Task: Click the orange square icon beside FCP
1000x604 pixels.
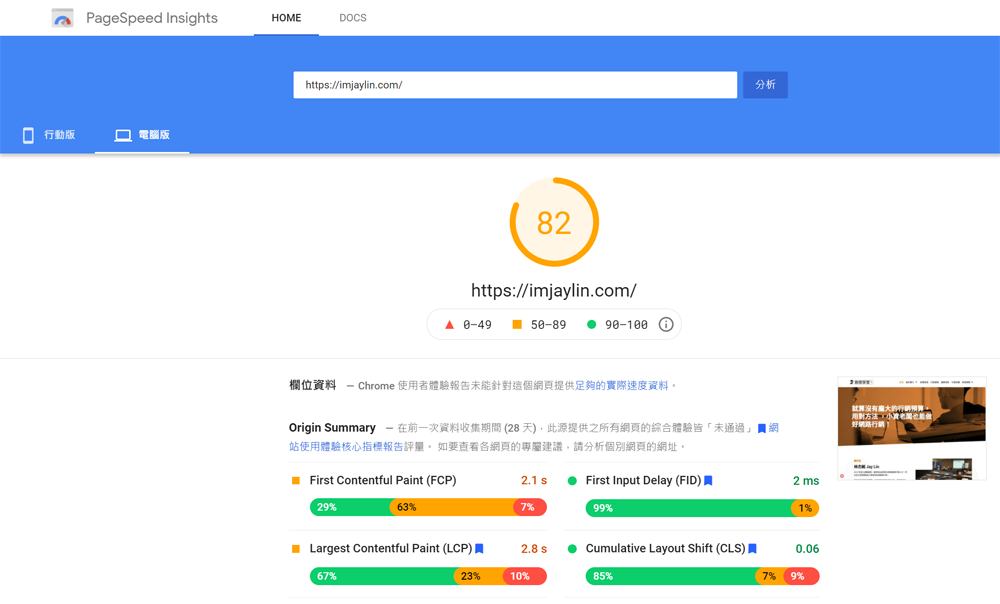Action: click(296, 481)
